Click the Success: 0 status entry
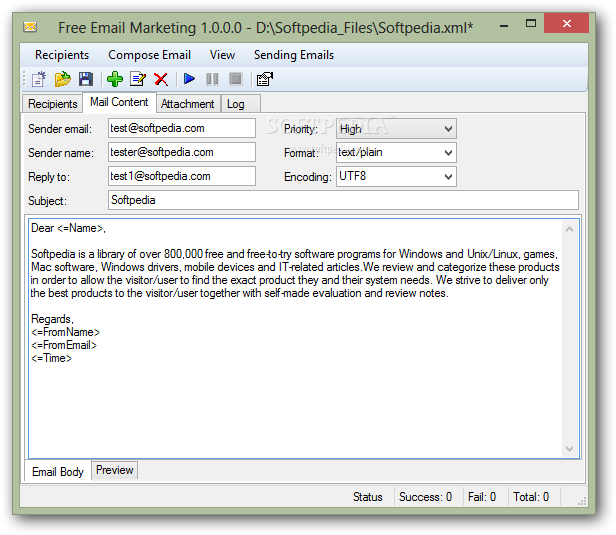This screenshot has width=616, height=535. coord(425,497)
